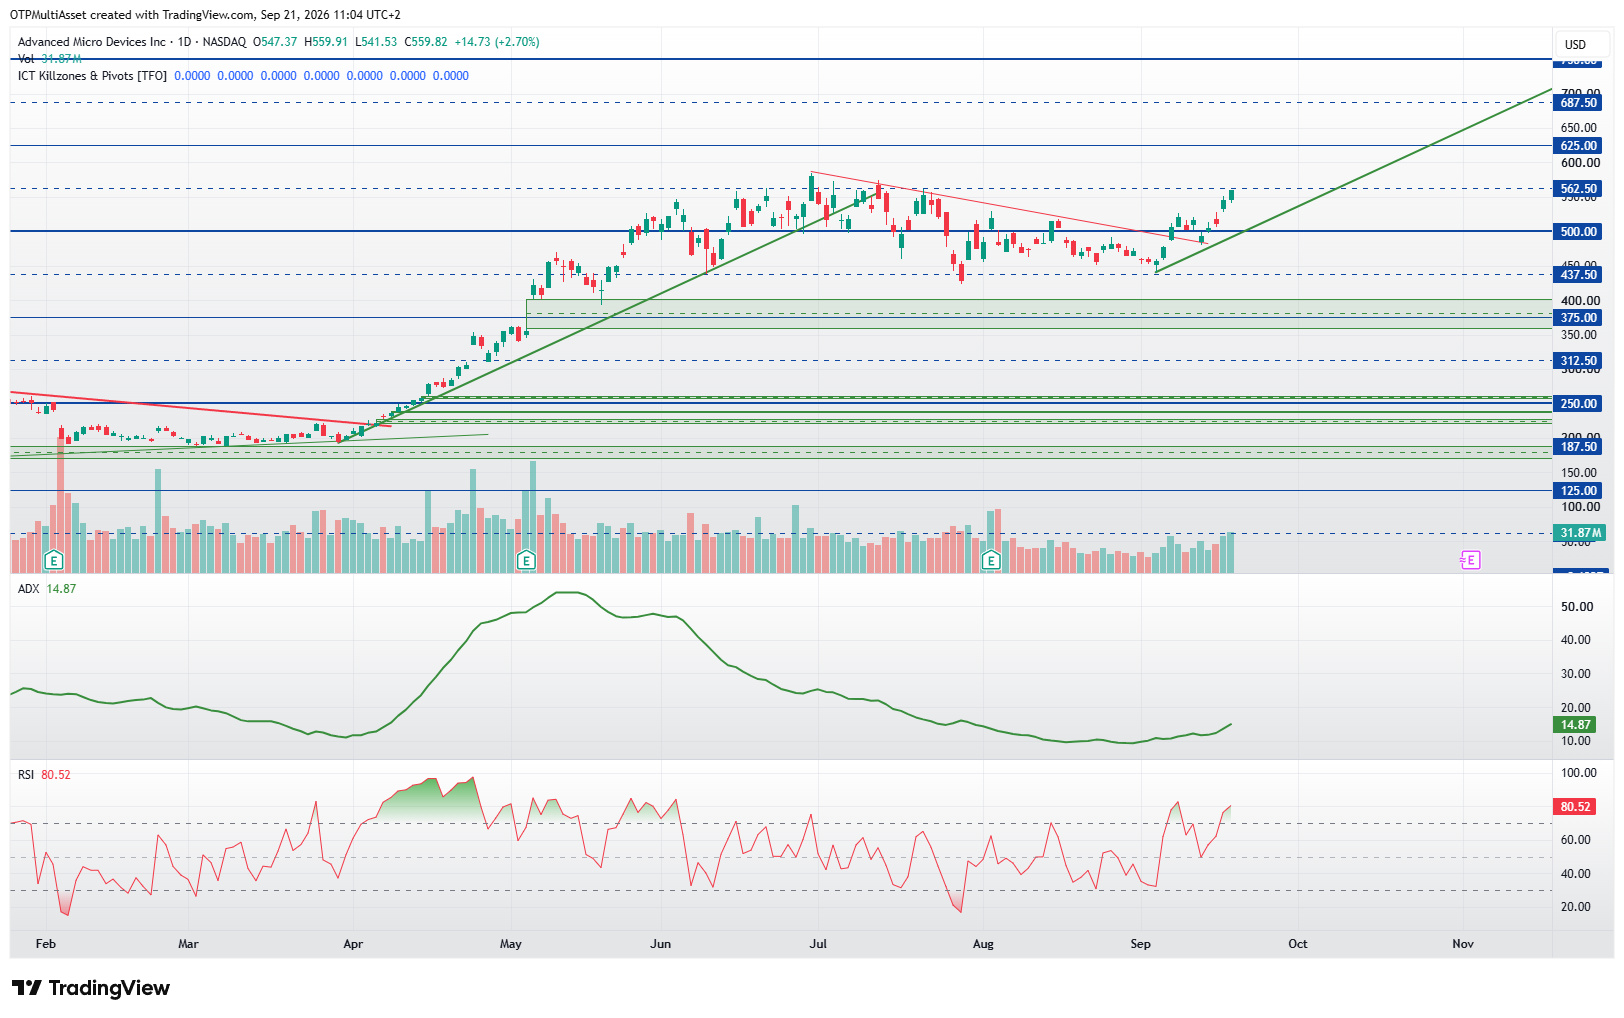Click the Sep label on the time axis
The image size is (1624, 1018).
pyautogui.click(x=1141, y=944)
